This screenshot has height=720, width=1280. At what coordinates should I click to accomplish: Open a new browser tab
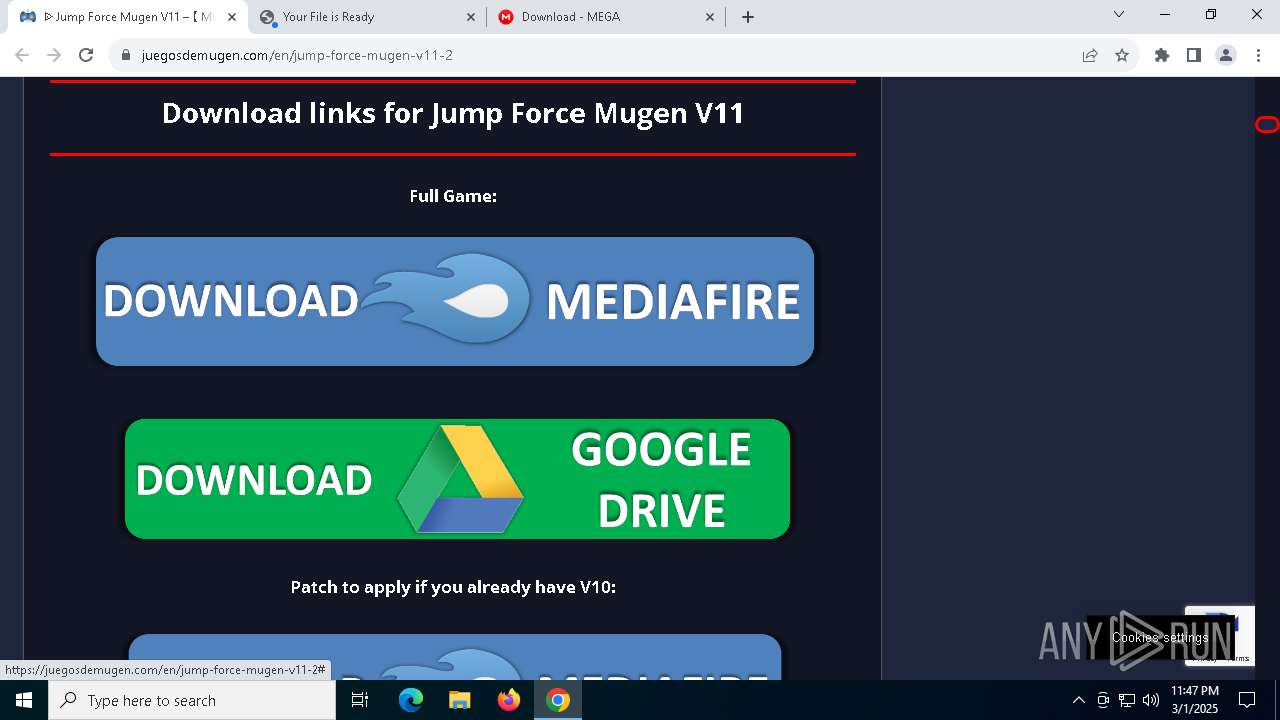748,17
